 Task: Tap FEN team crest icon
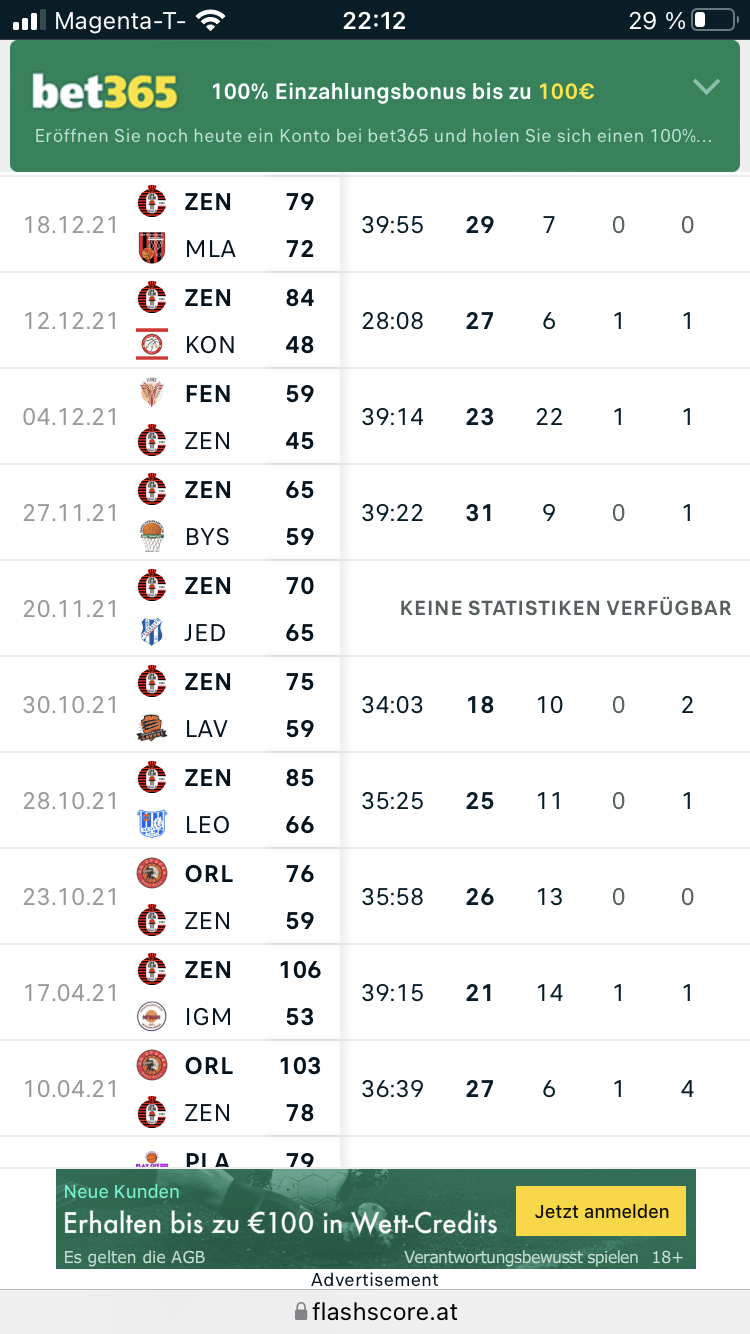[152, 393]
